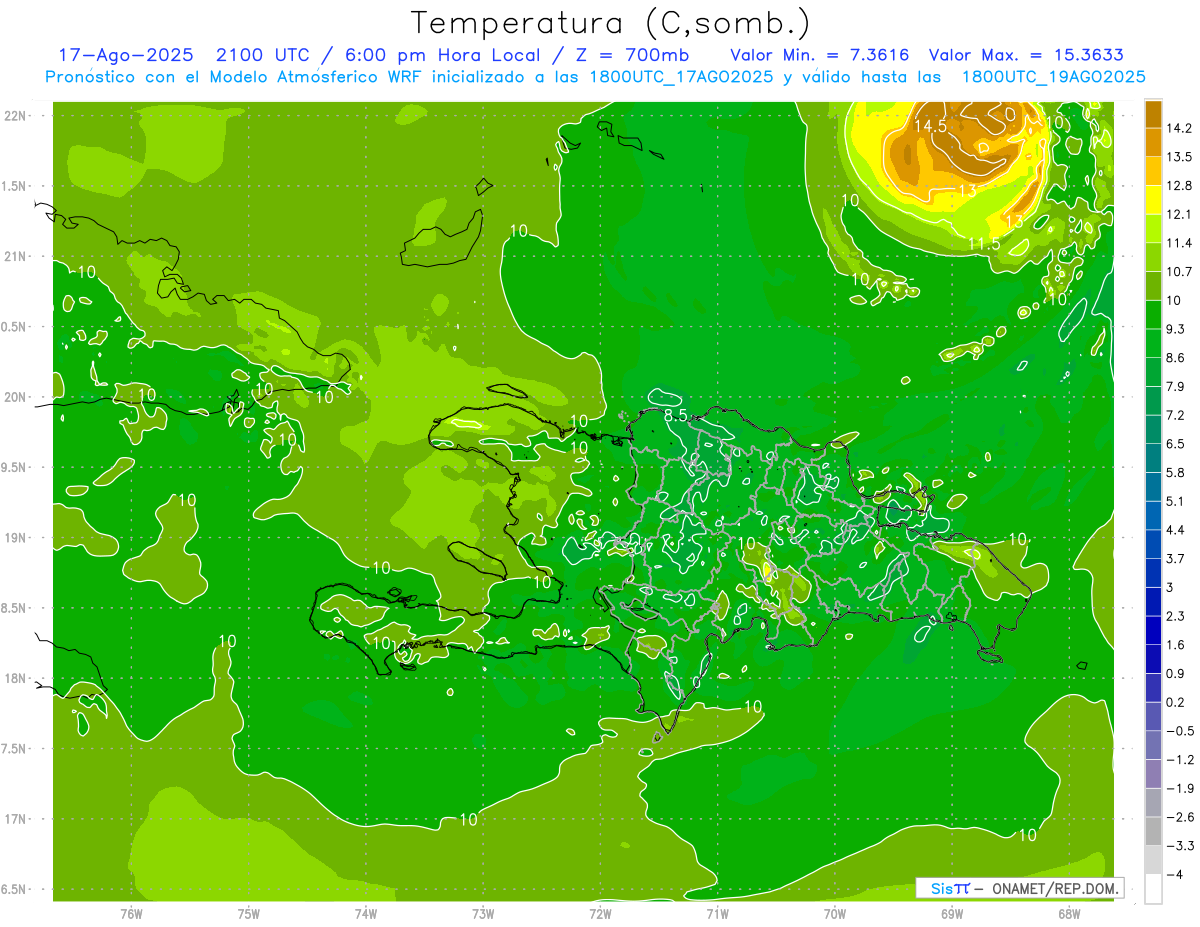The image size is (1200, 927).
Task: Click the blue "SisTT" logo text
Action: coord(950,887)
